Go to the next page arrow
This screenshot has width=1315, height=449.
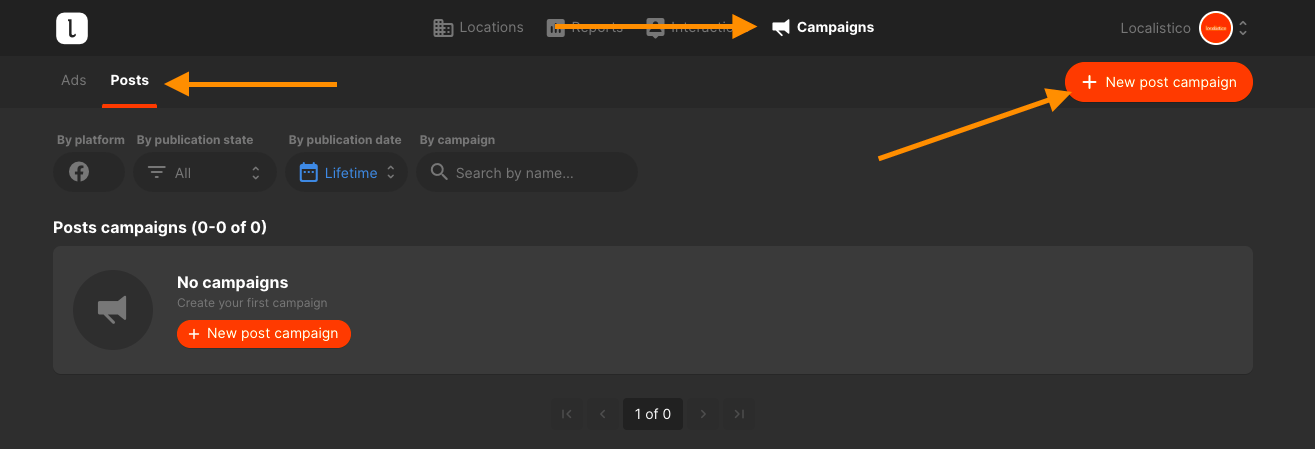pyautogui.click(x=703, y=413)
